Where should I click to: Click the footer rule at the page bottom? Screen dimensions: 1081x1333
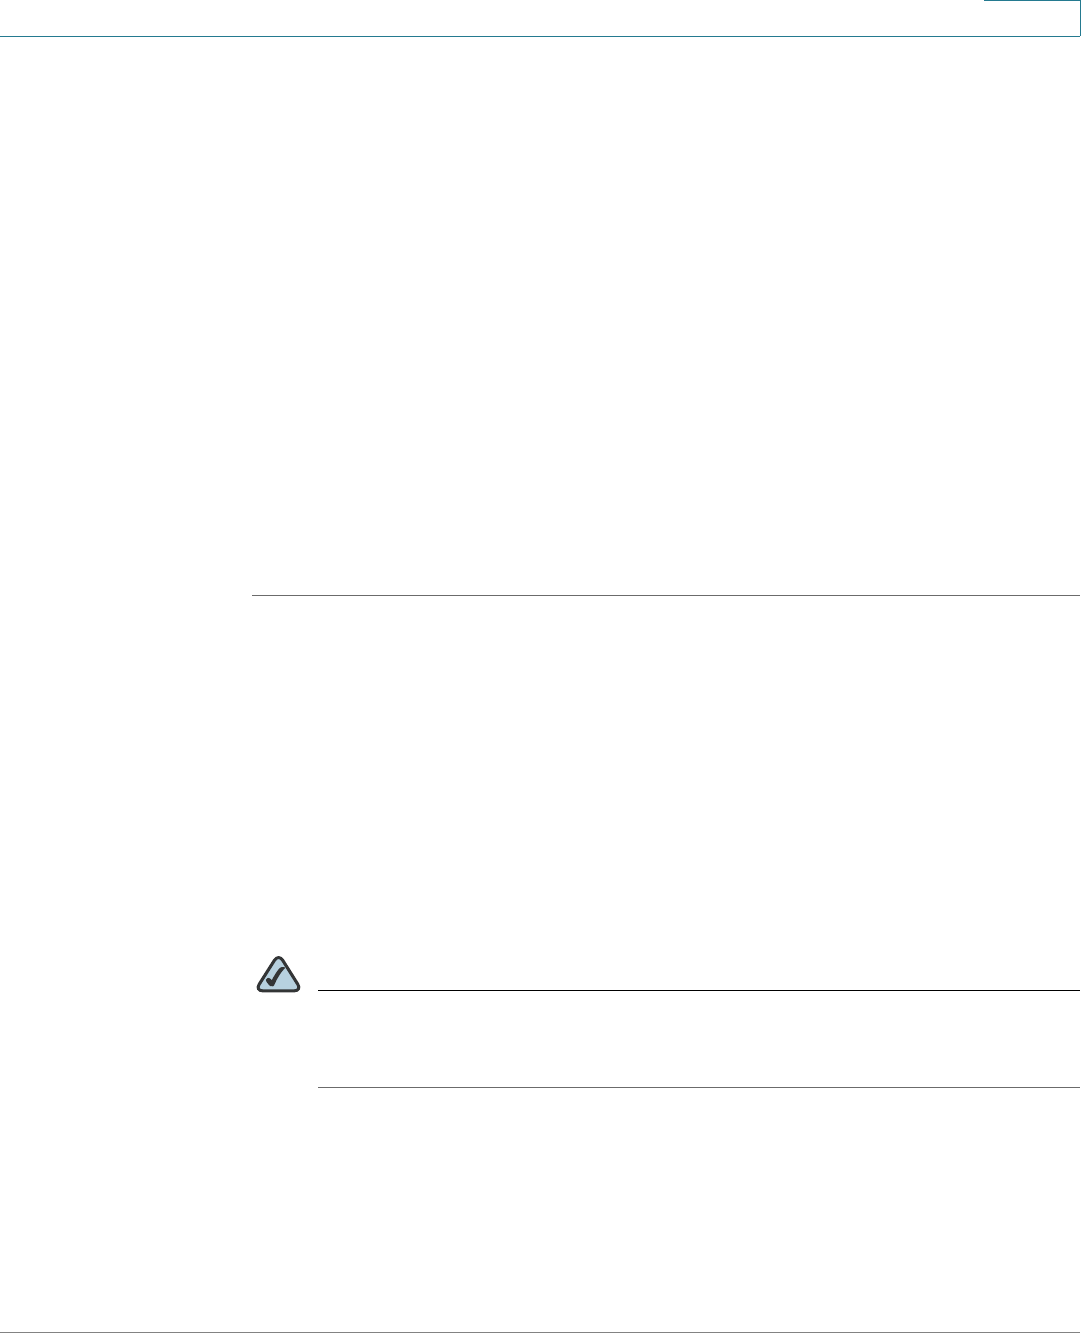click(540, 1331)
